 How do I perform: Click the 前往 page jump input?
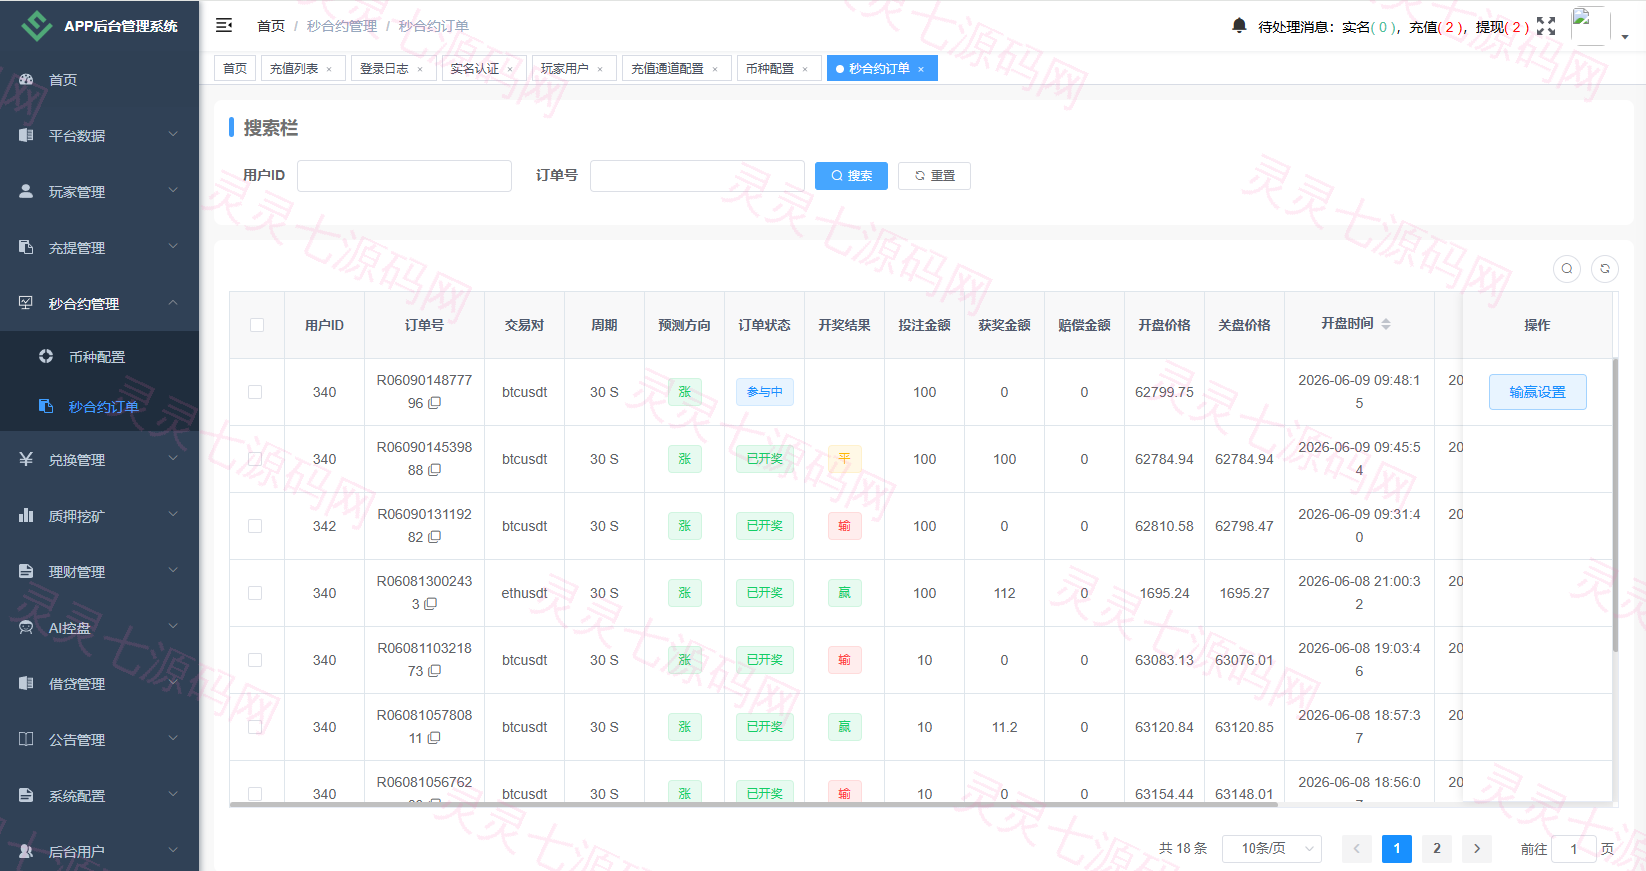tap(1574, 849)
